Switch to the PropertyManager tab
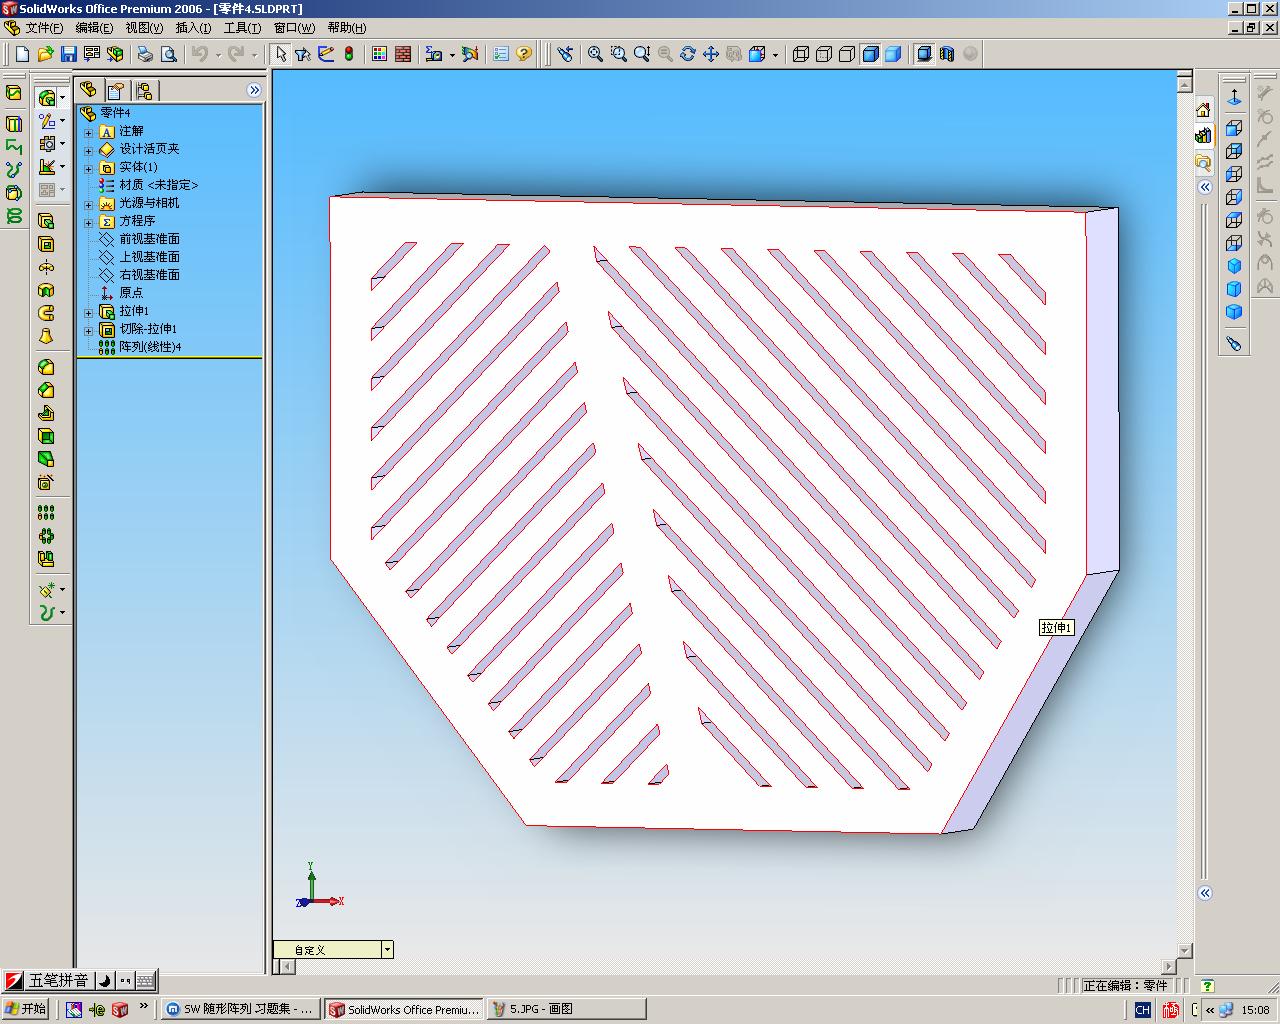This screenshot has width=1280, height=1024. pos(116,90)
